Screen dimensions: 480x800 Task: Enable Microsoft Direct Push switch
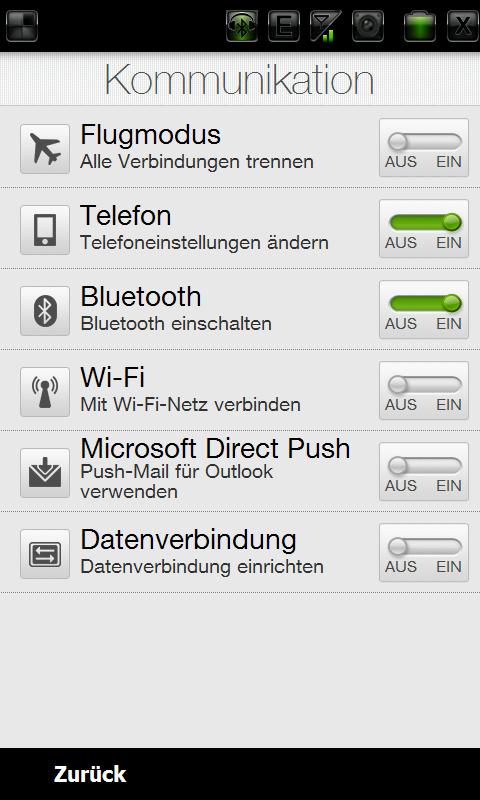[x=424, y=472]
